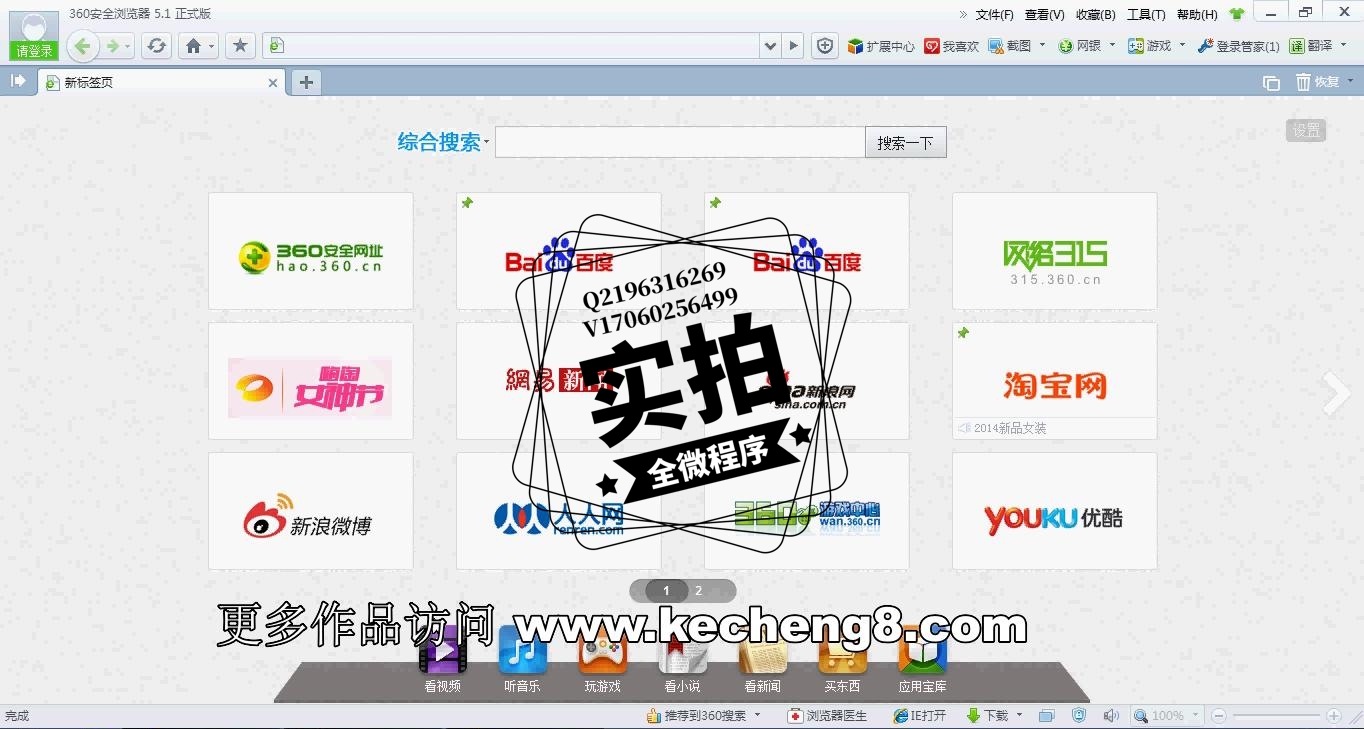
Task: Click the green shirt skin icon
Action: (x=1237, y=14)
